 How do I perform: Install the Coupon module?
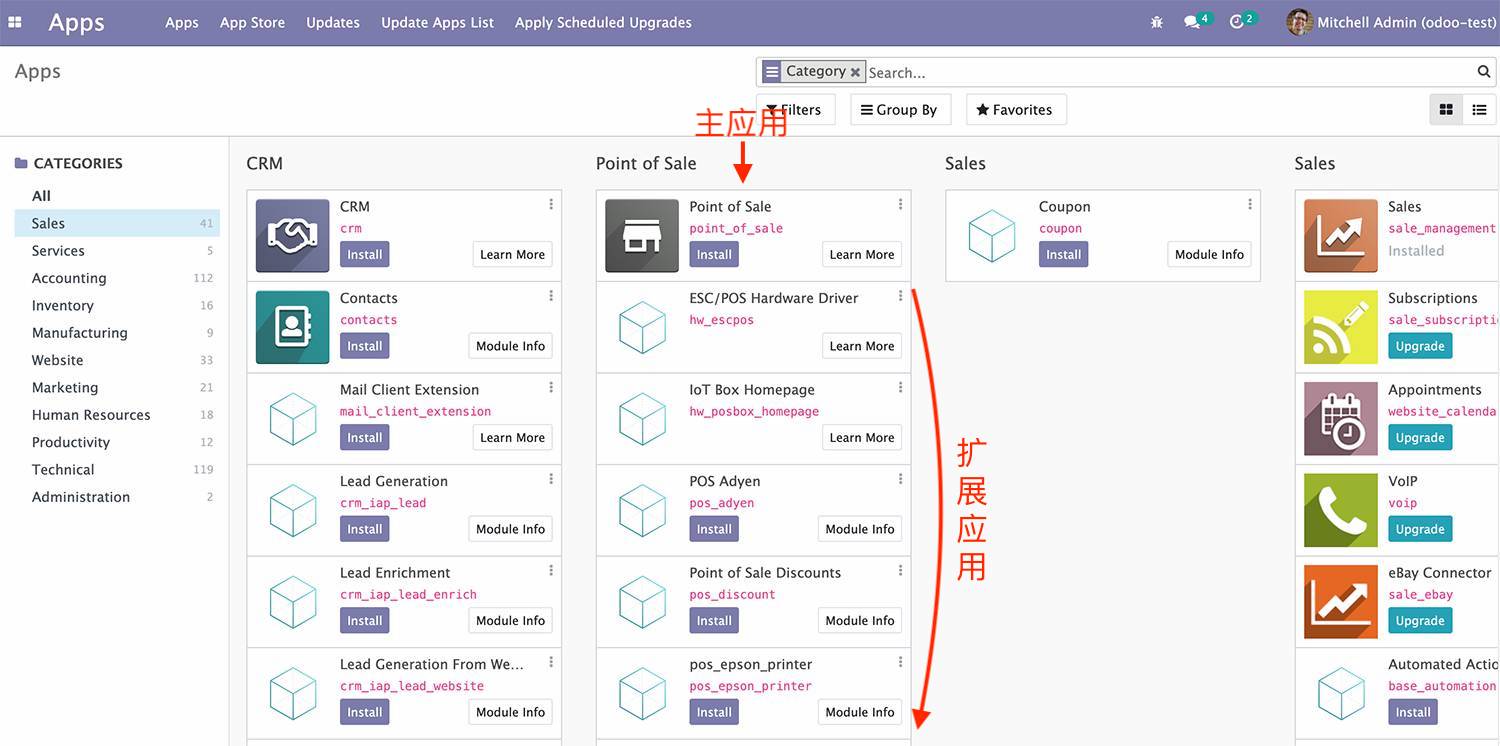[1063, 255]
